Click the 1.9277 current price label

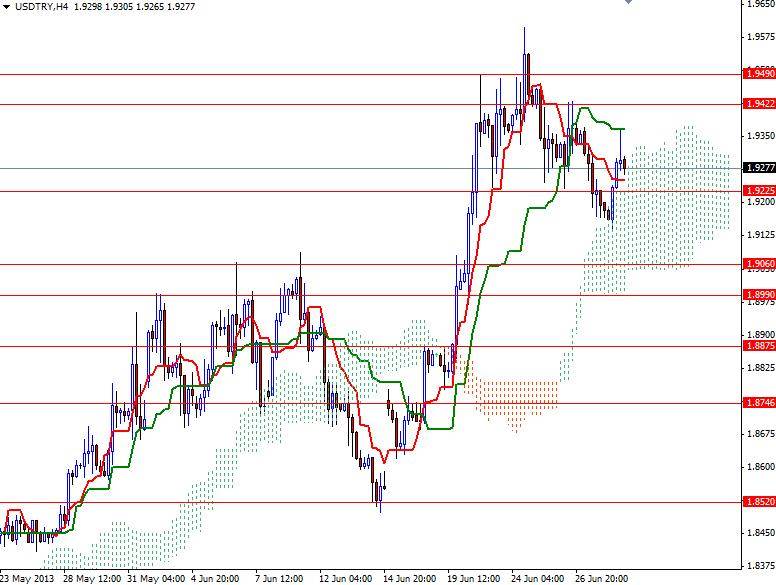(x=760, y=168)
